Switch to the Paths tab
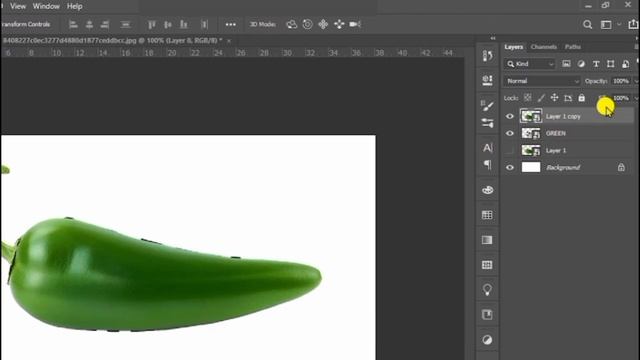Viewport: 640px width, 360px height. 573,47
